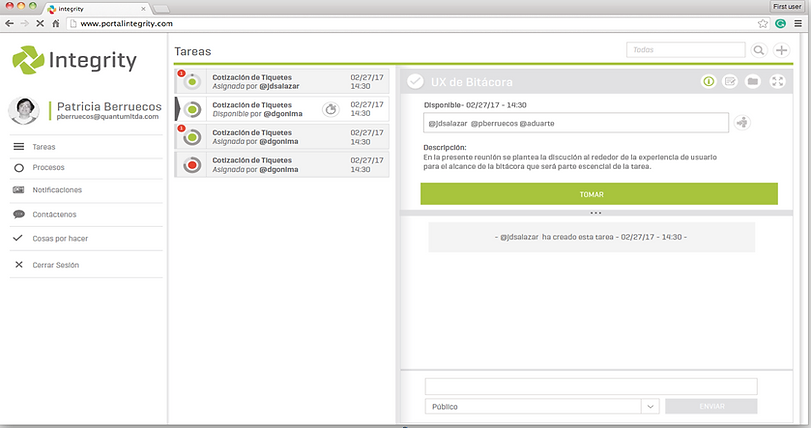Viewport: 811px width, 428px height.
Task: Click browser home icon
Action: [x=55, y=23]
